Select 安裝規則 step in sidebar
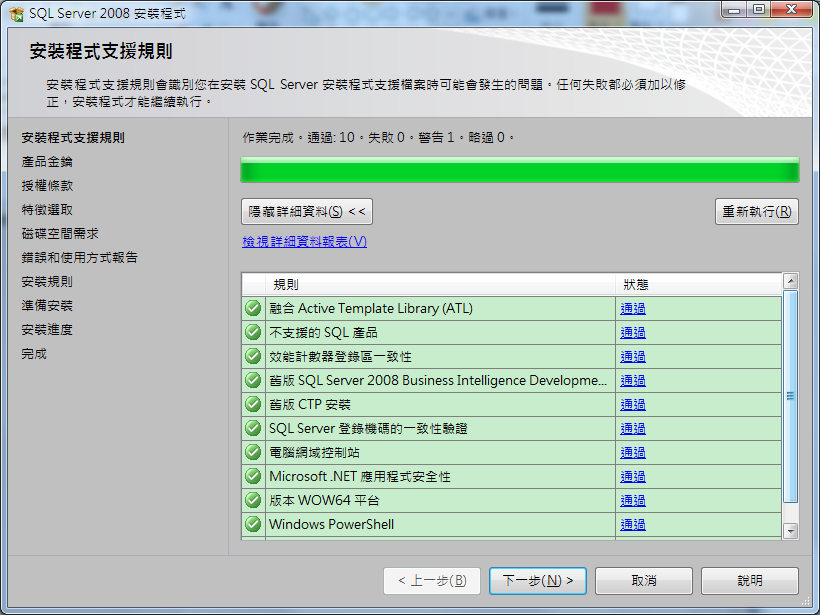The width and height of the screenshot is (820, 615). 47,281
